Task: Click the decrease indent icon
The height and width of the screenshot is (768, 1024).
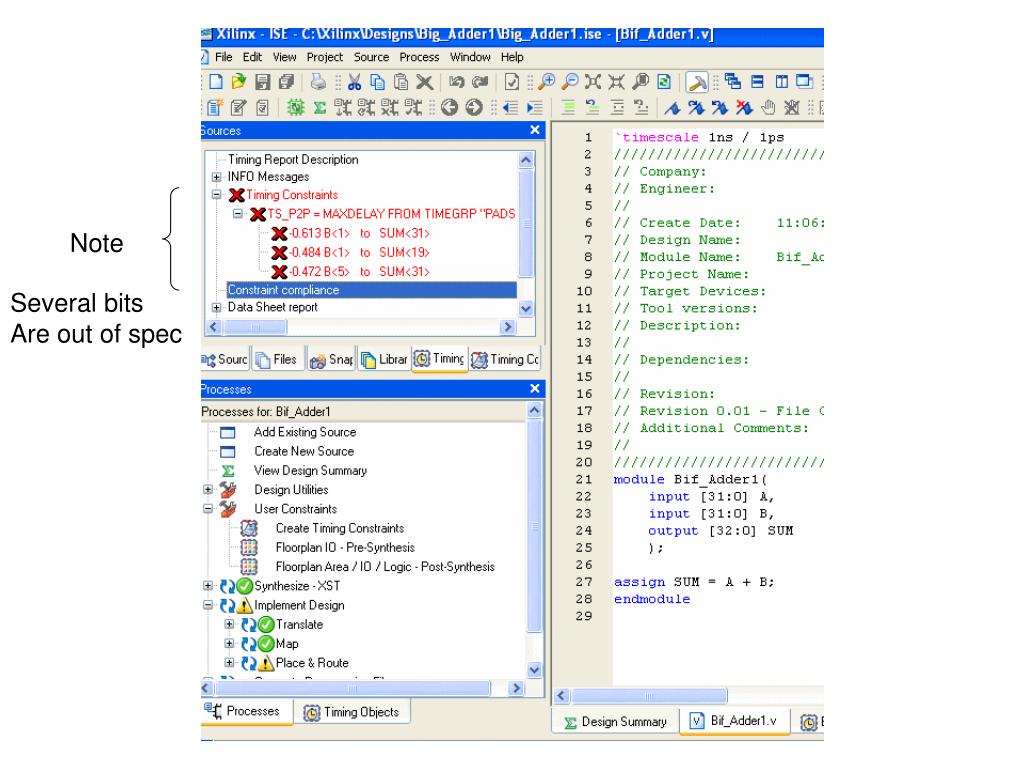Action: click(x=511, y=108)
